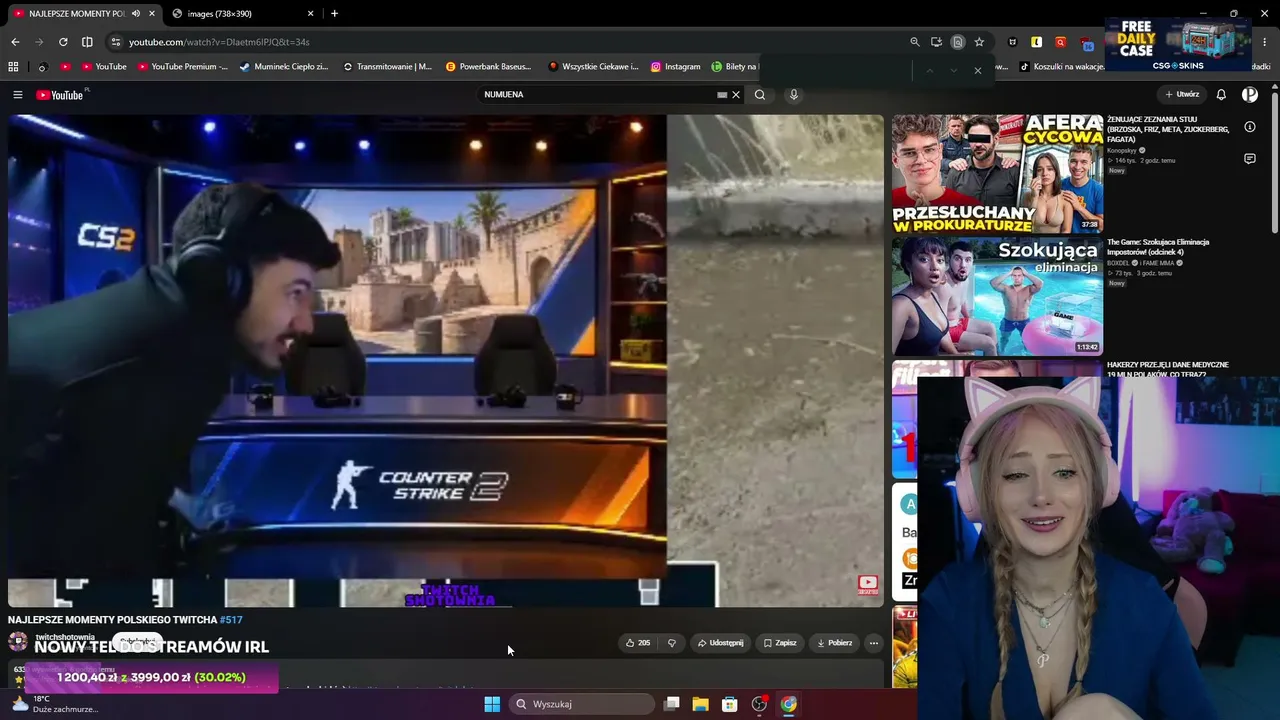The width and height of the screenshot is (1280, 720).
Task: Go to the YouTube home logo
Action: click(x=60, y=95)
